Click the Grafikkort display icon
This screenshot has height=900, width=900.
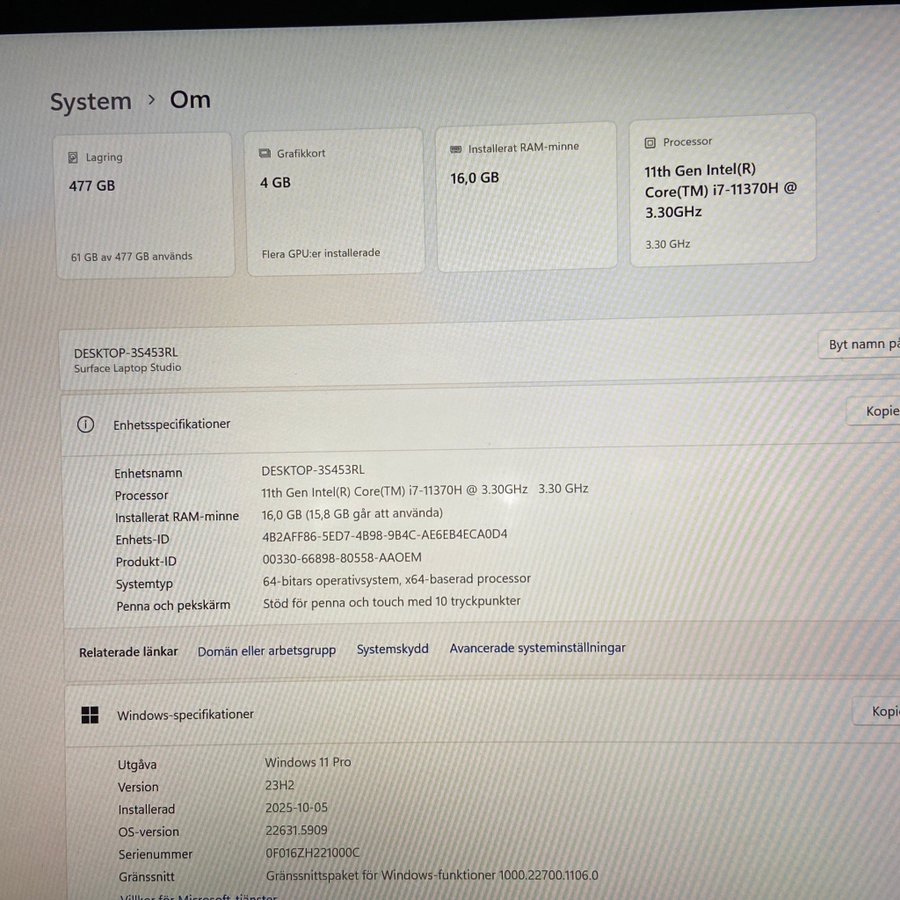click(x=265, y=154)
